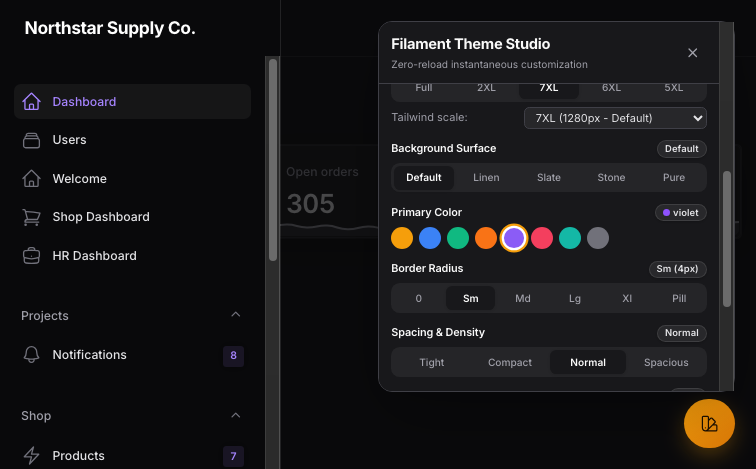This screenshot has height=469, width=756.
Task: Choose the Default background surface
Action: [424, 177]
